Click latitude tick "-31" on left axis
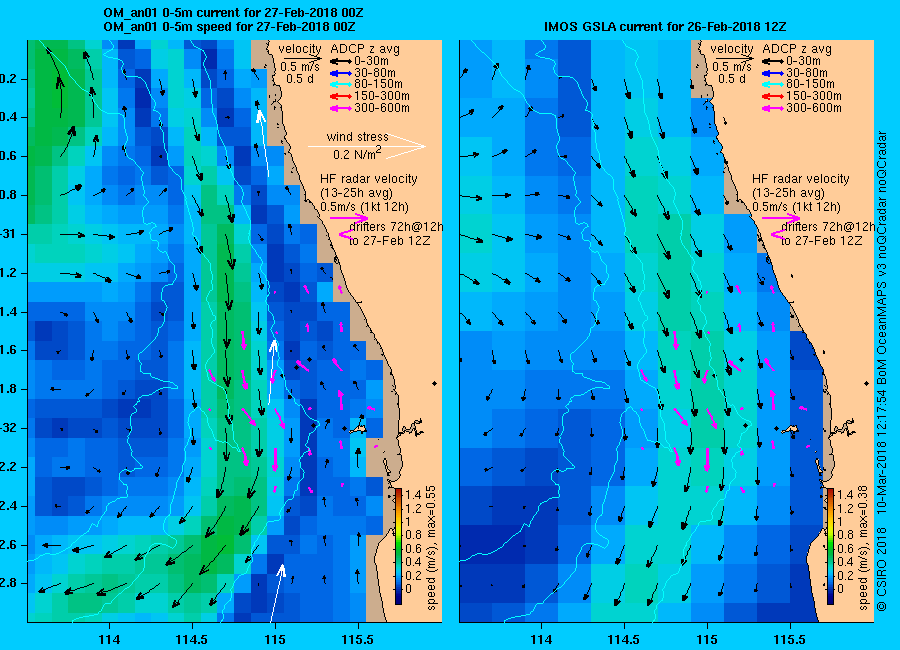 click(8, 234)
